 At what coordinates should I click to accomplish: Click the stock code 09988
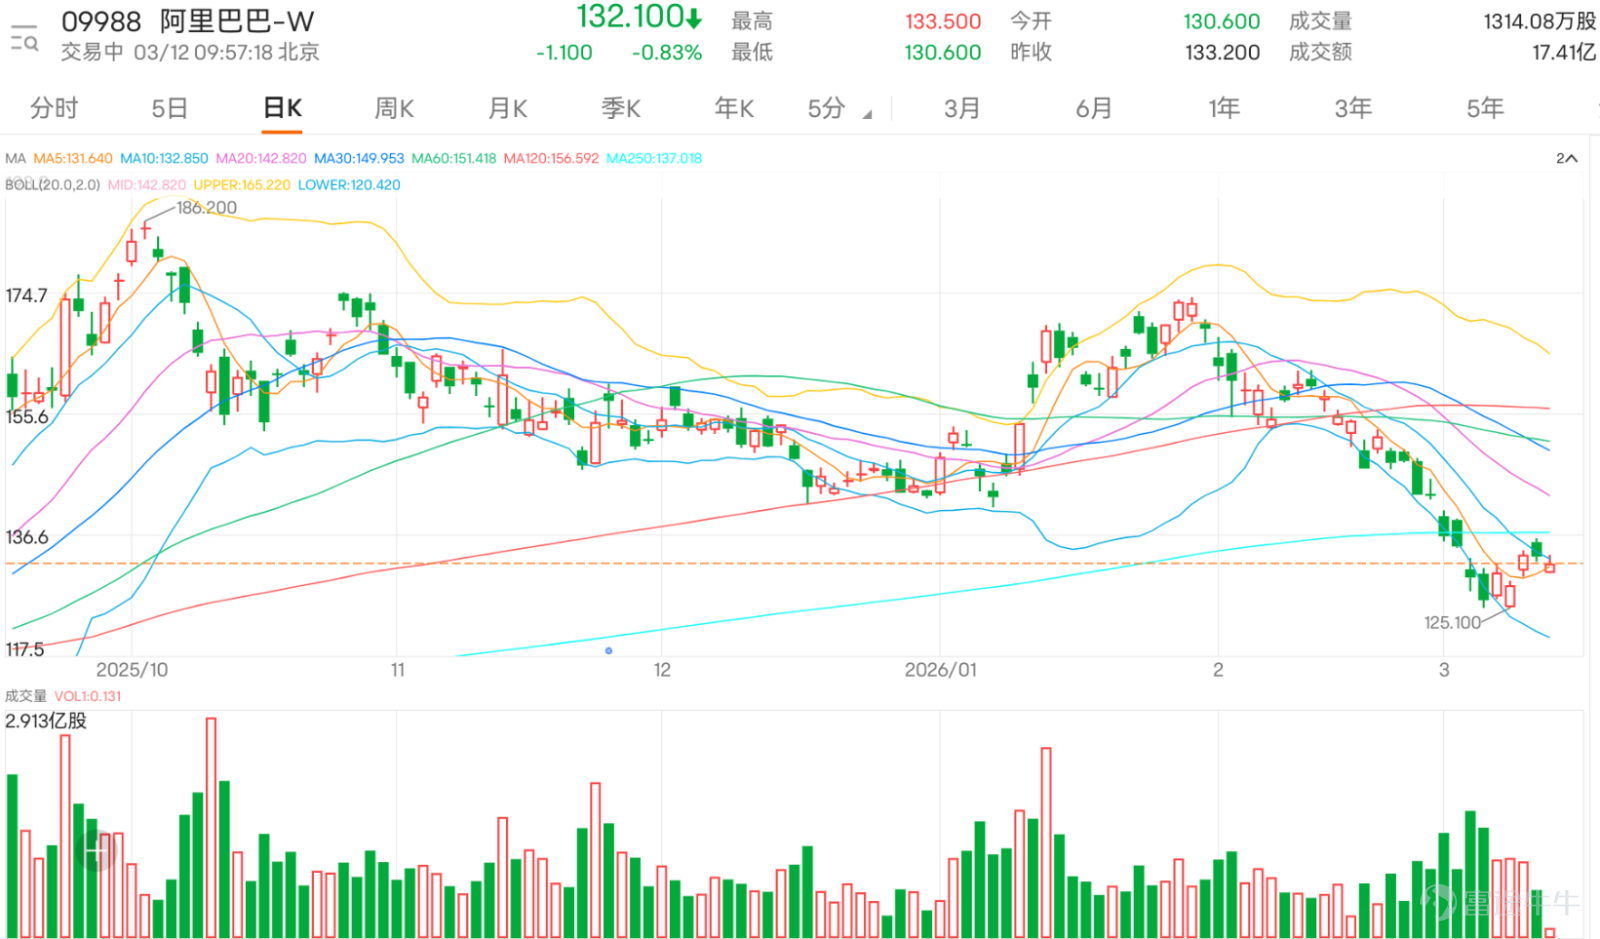click(101, 21)
